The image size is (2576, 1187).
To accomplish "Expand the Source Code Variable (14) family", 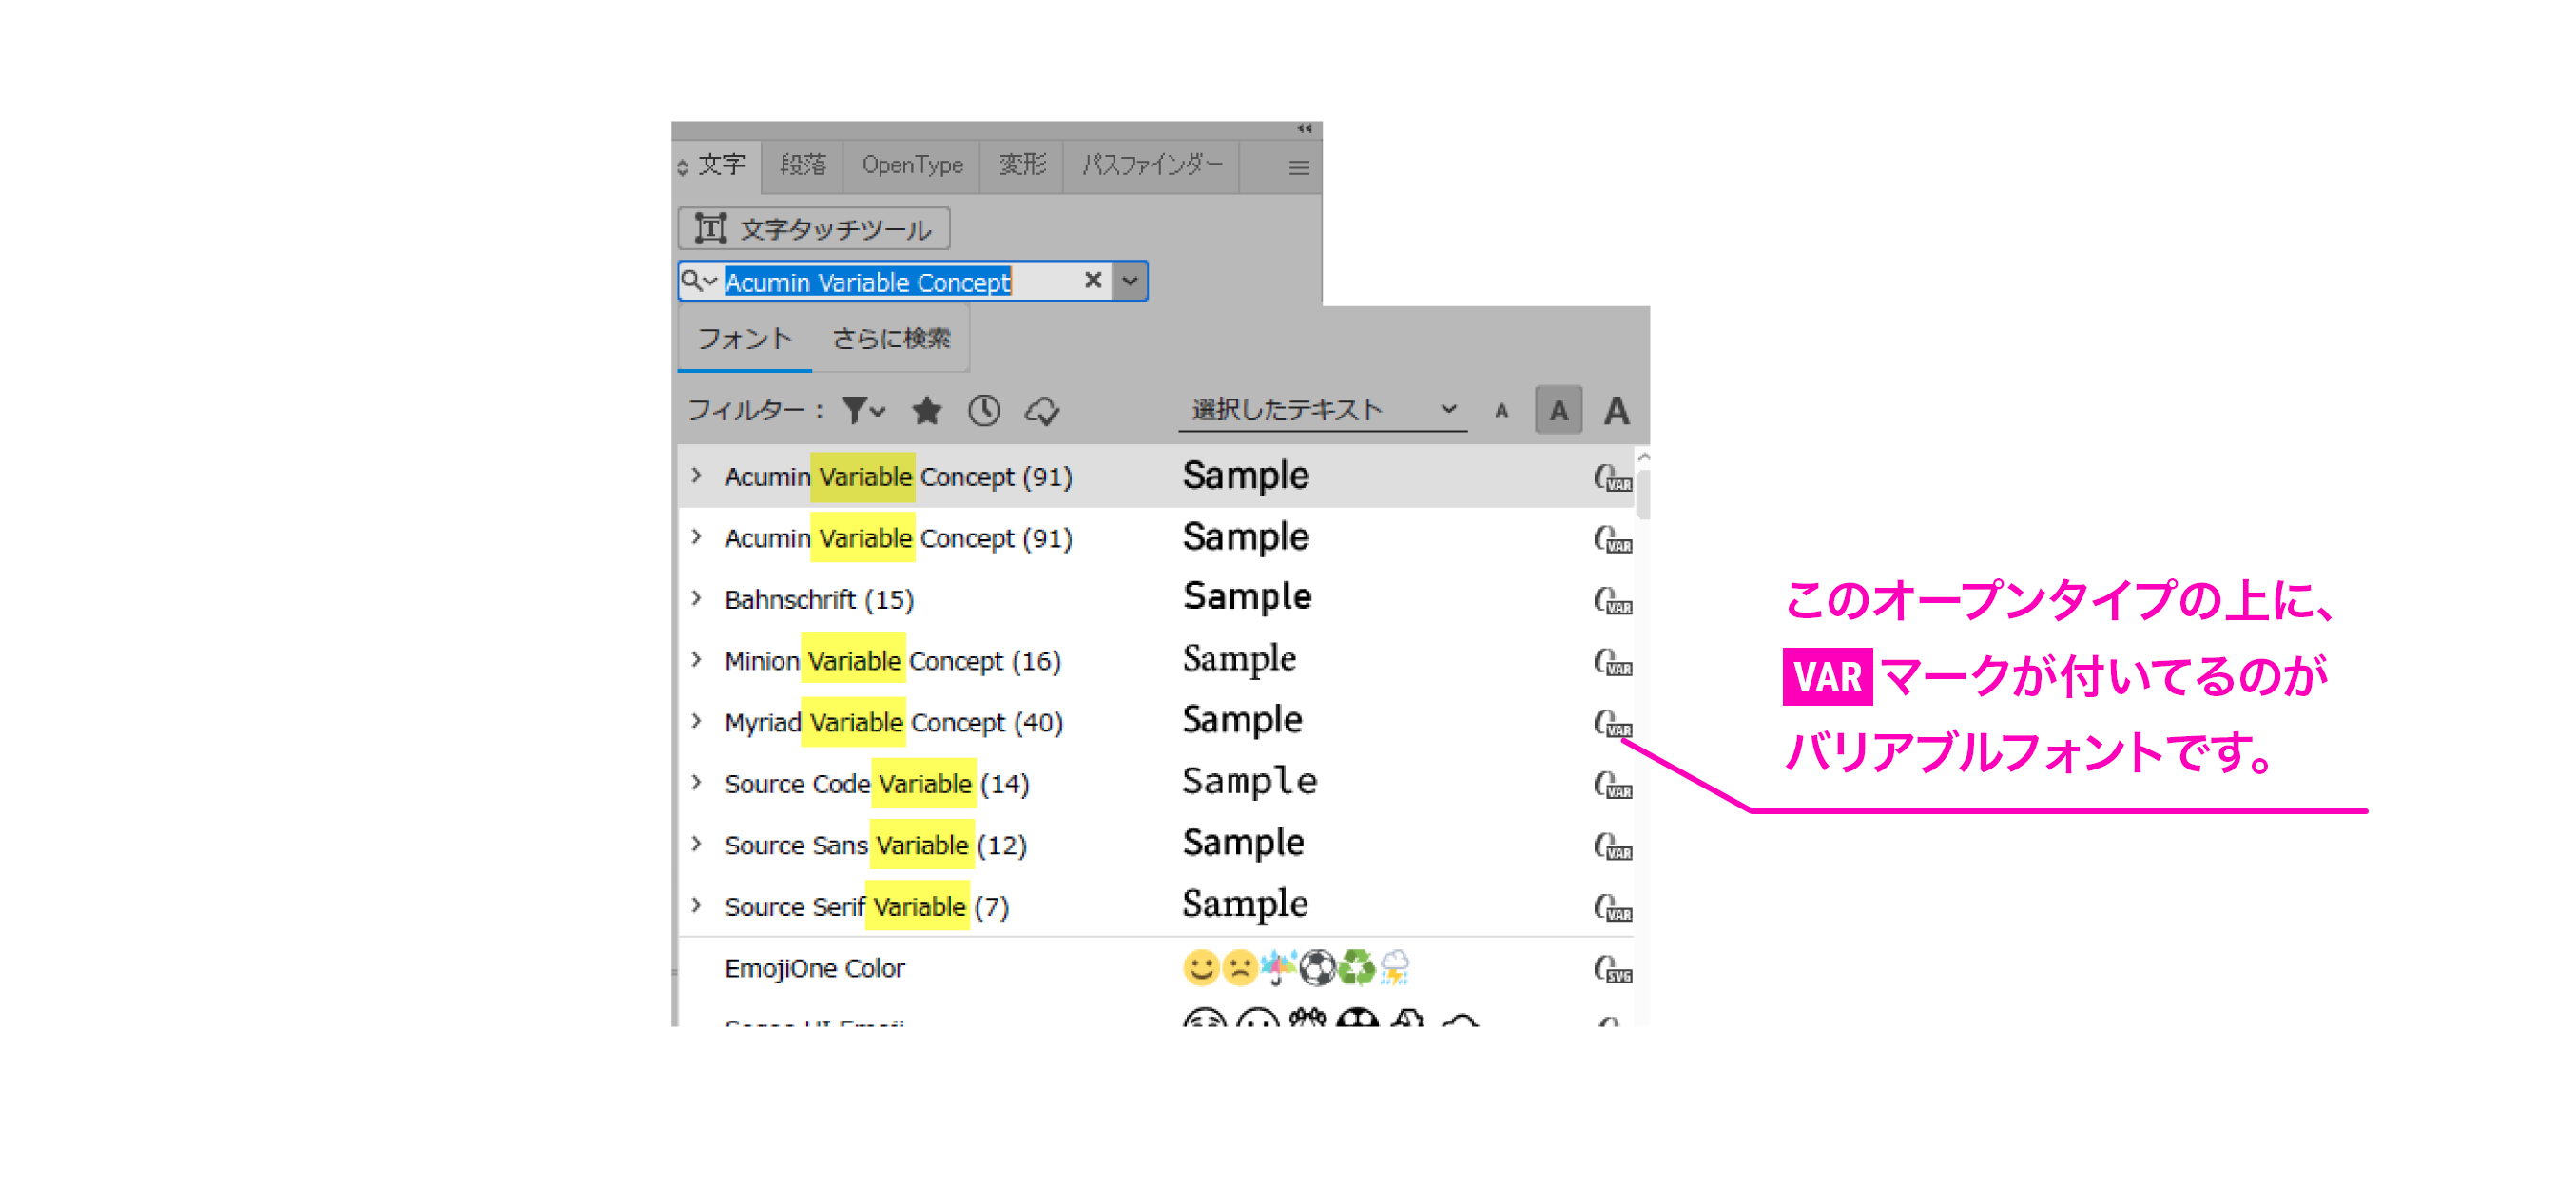I will [696, 783].
